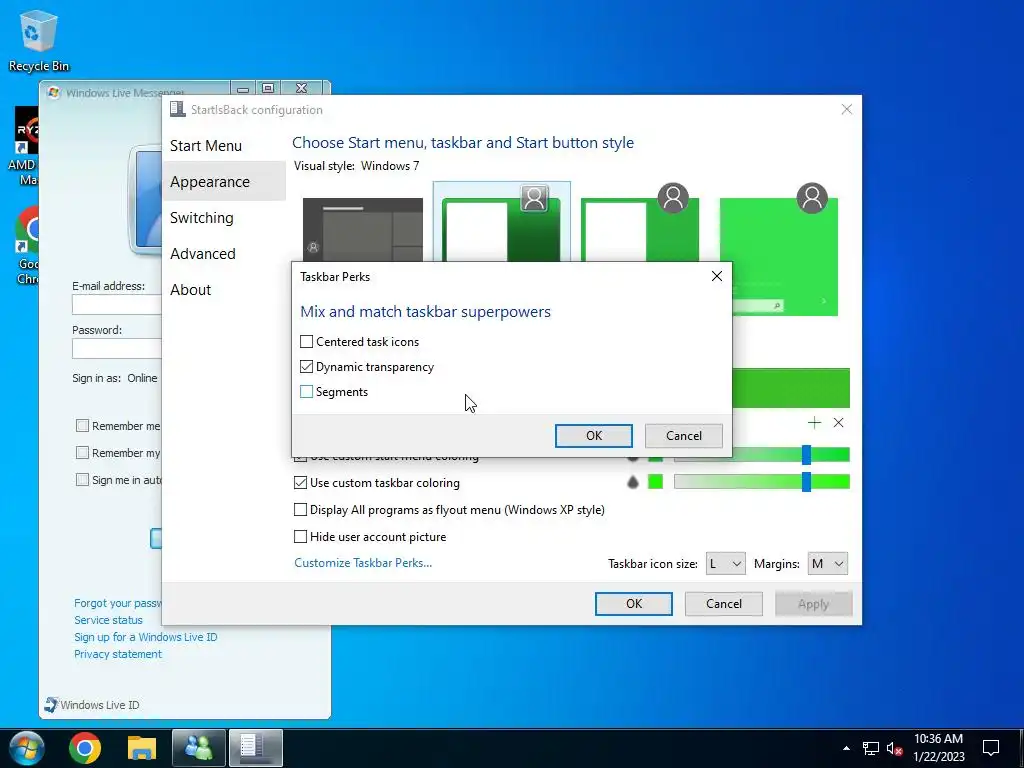Click the droplet icon beside taskbar coloring
The height and width of the screenshot is (768, 1024).
pyautogui.click(x=632, y=482)
